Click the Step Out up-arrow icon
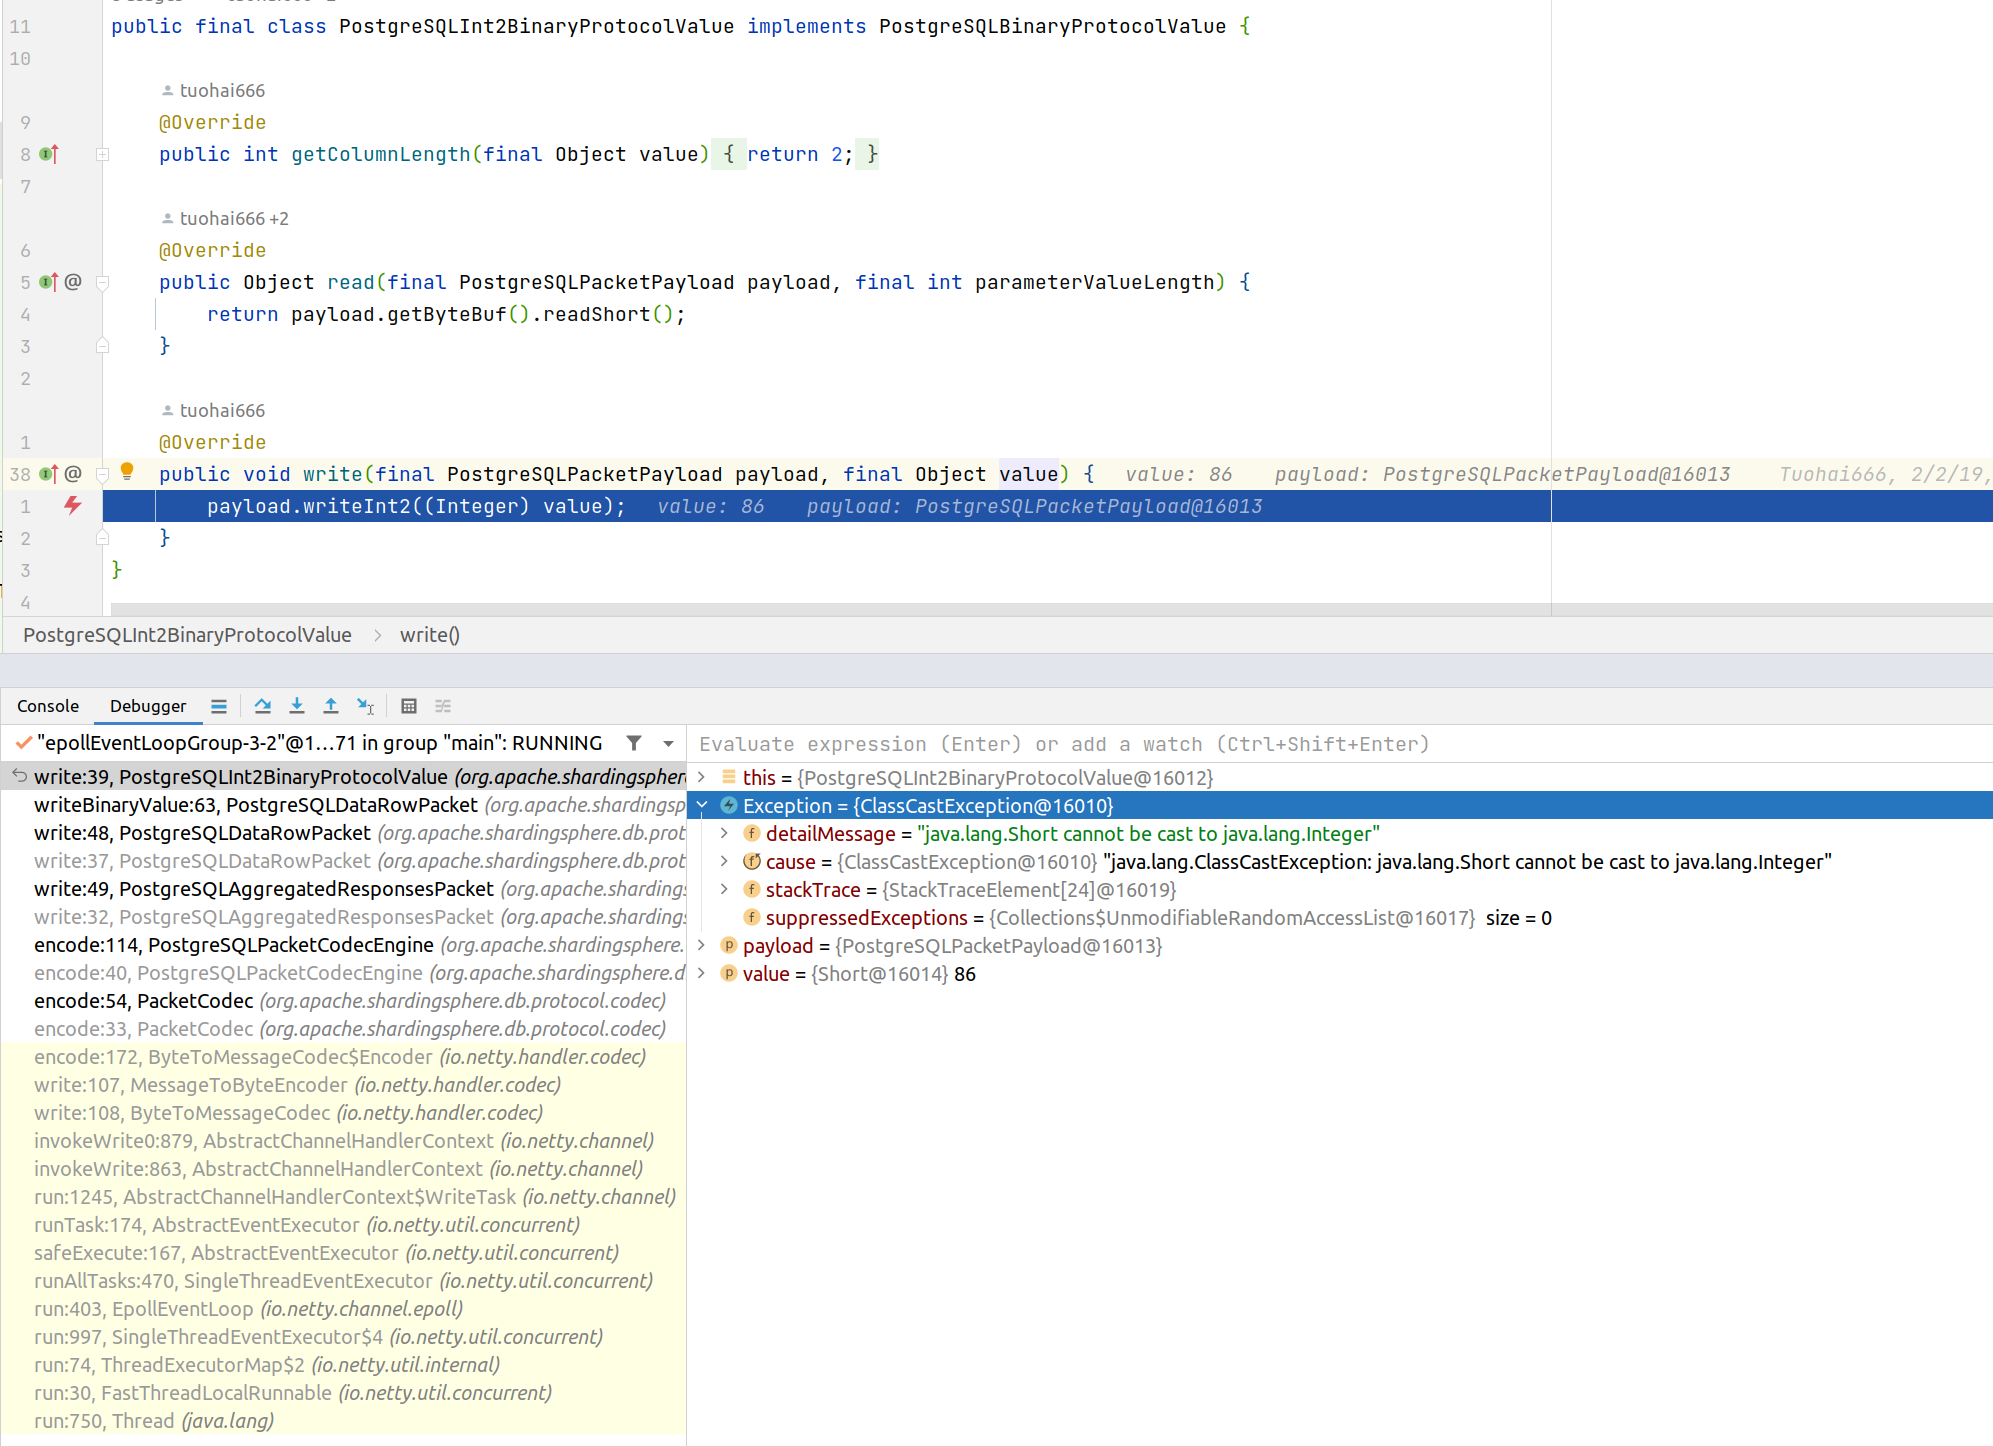Screen dimensions: 1993x1446 pos(331,706)
